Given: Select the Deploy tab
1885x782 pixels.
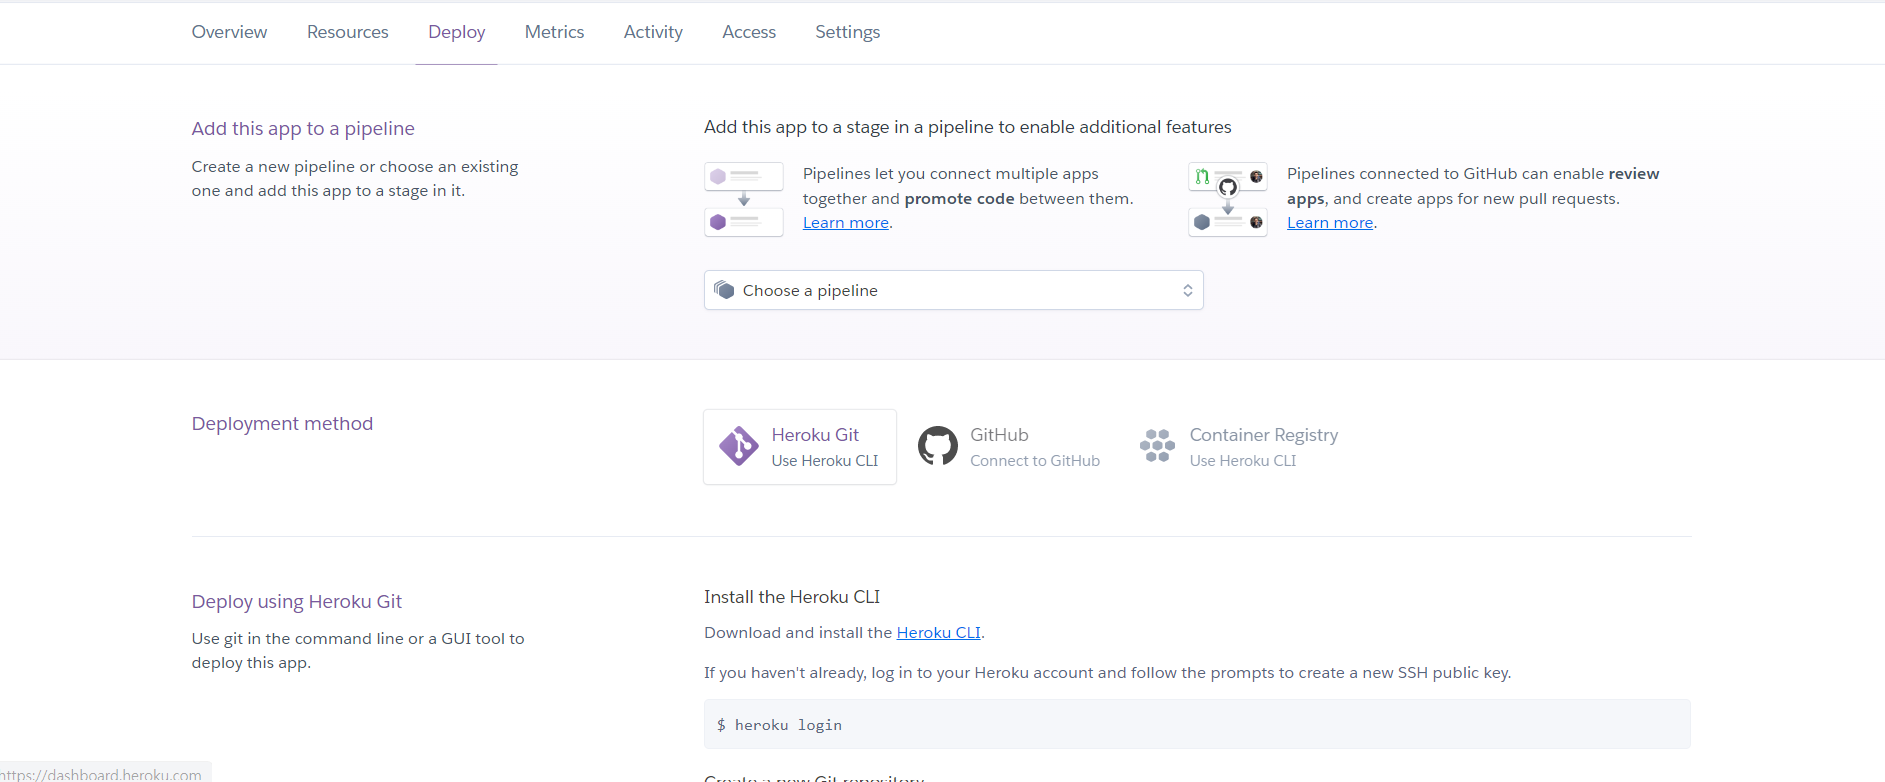Looking at the screenshot, I should pos(456,32).
